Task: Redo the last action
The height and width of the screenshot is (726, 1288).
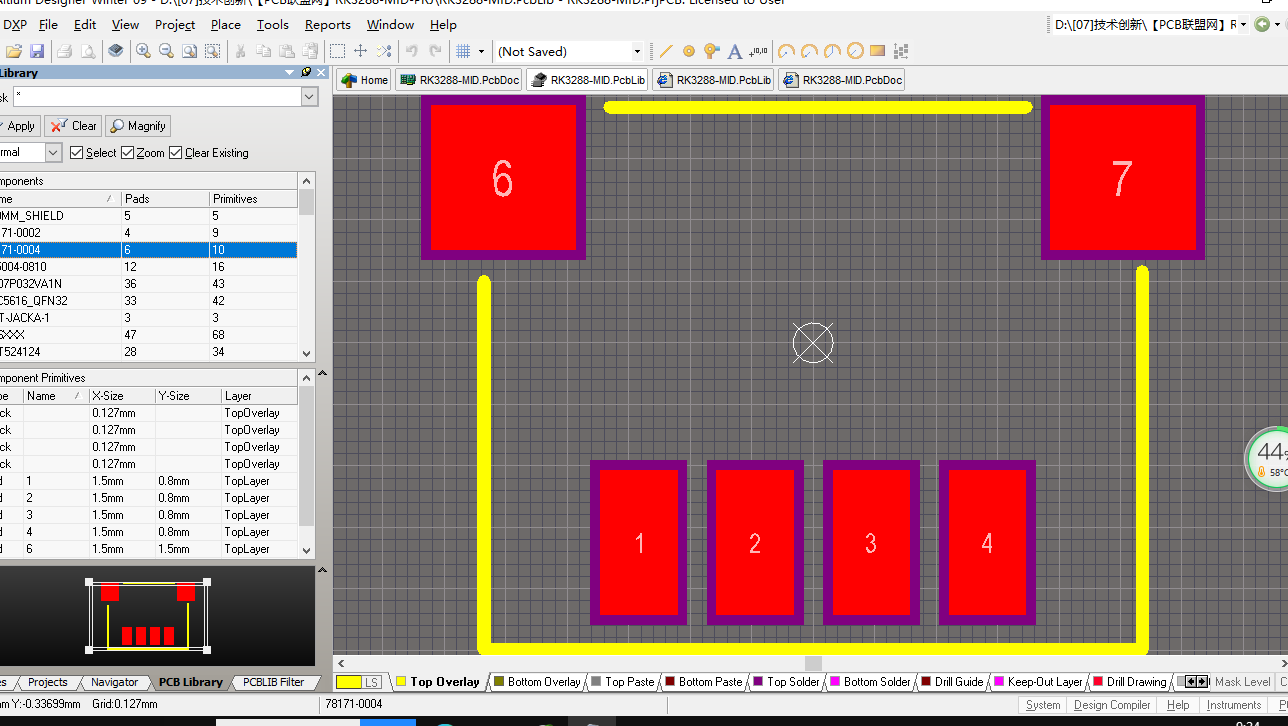Action: 435,51
